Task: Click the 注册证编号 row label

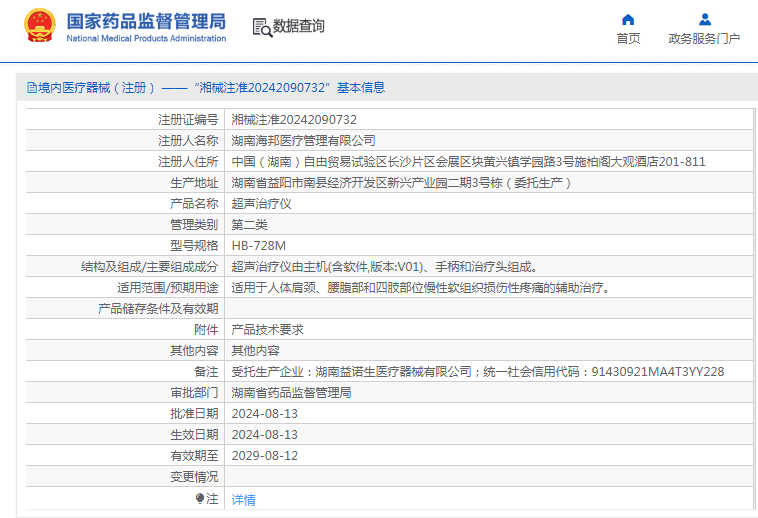Action: tap(188, 119)
